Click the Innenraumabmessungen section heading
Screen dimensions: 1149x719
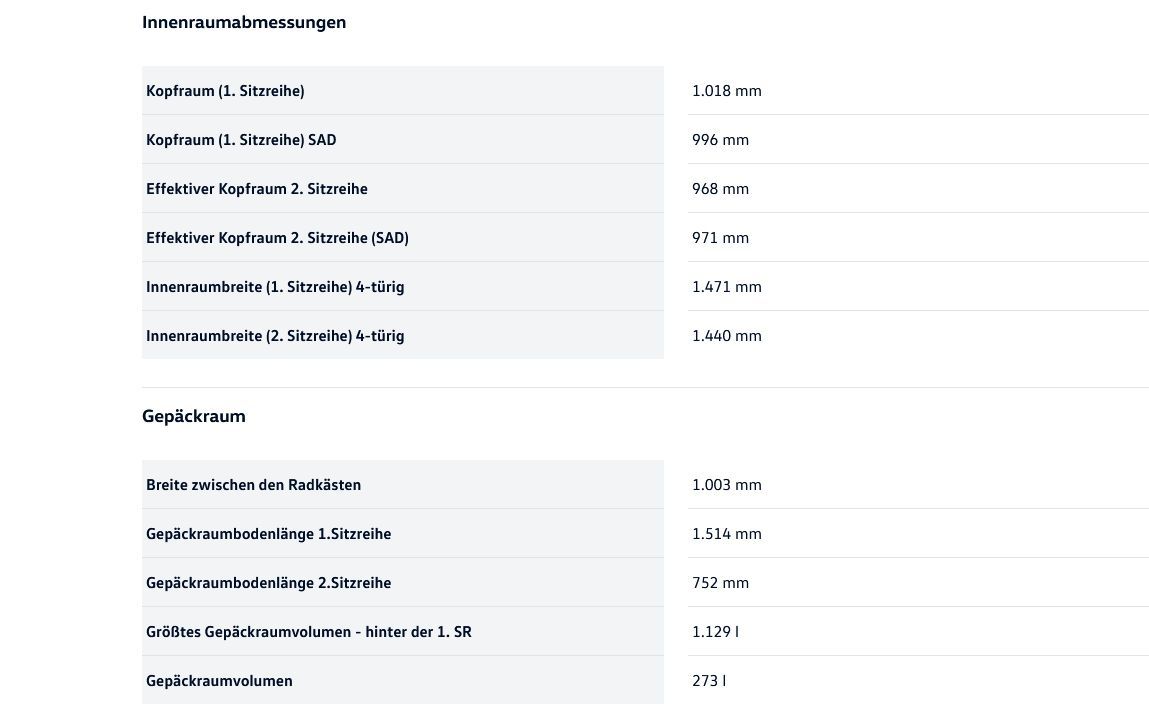pyautogui.click(x=244, y=22)
